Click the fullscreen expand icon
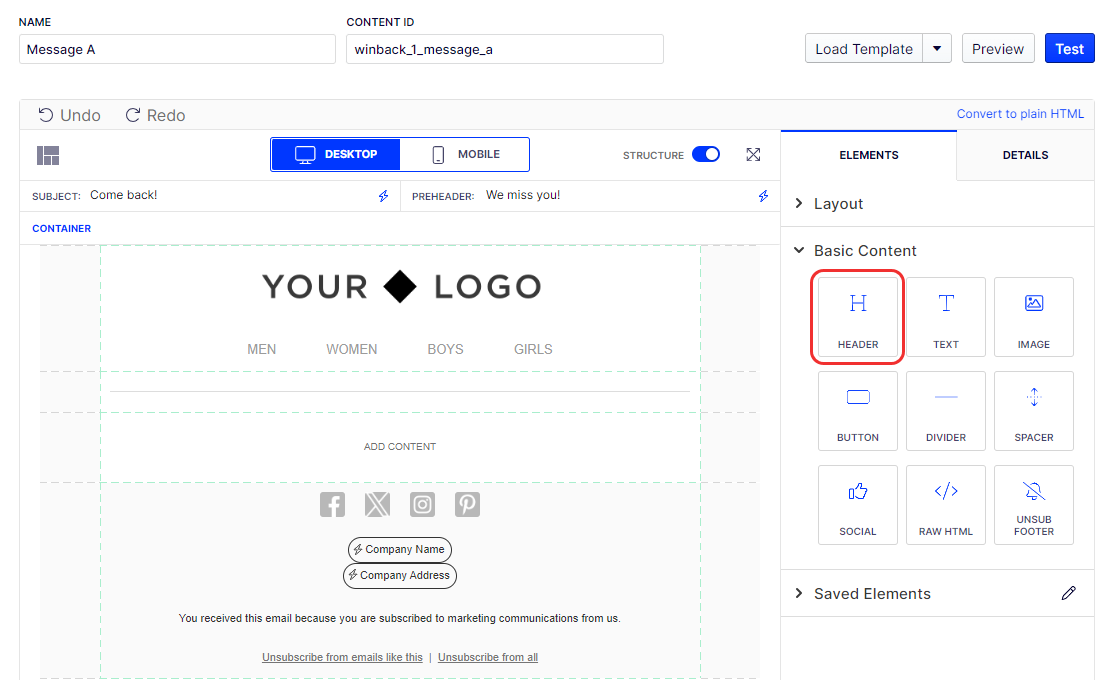 [x=753, y=155]
